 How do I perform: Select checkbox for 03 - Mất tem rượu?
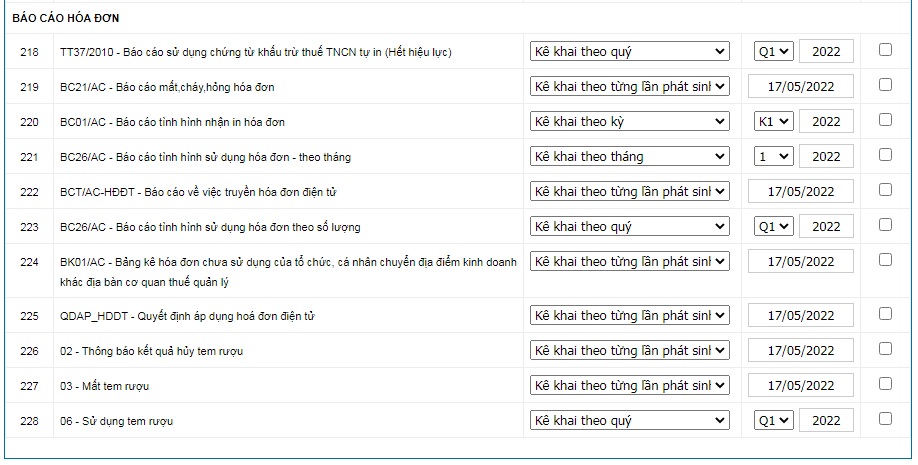click(x=885, y=384)
